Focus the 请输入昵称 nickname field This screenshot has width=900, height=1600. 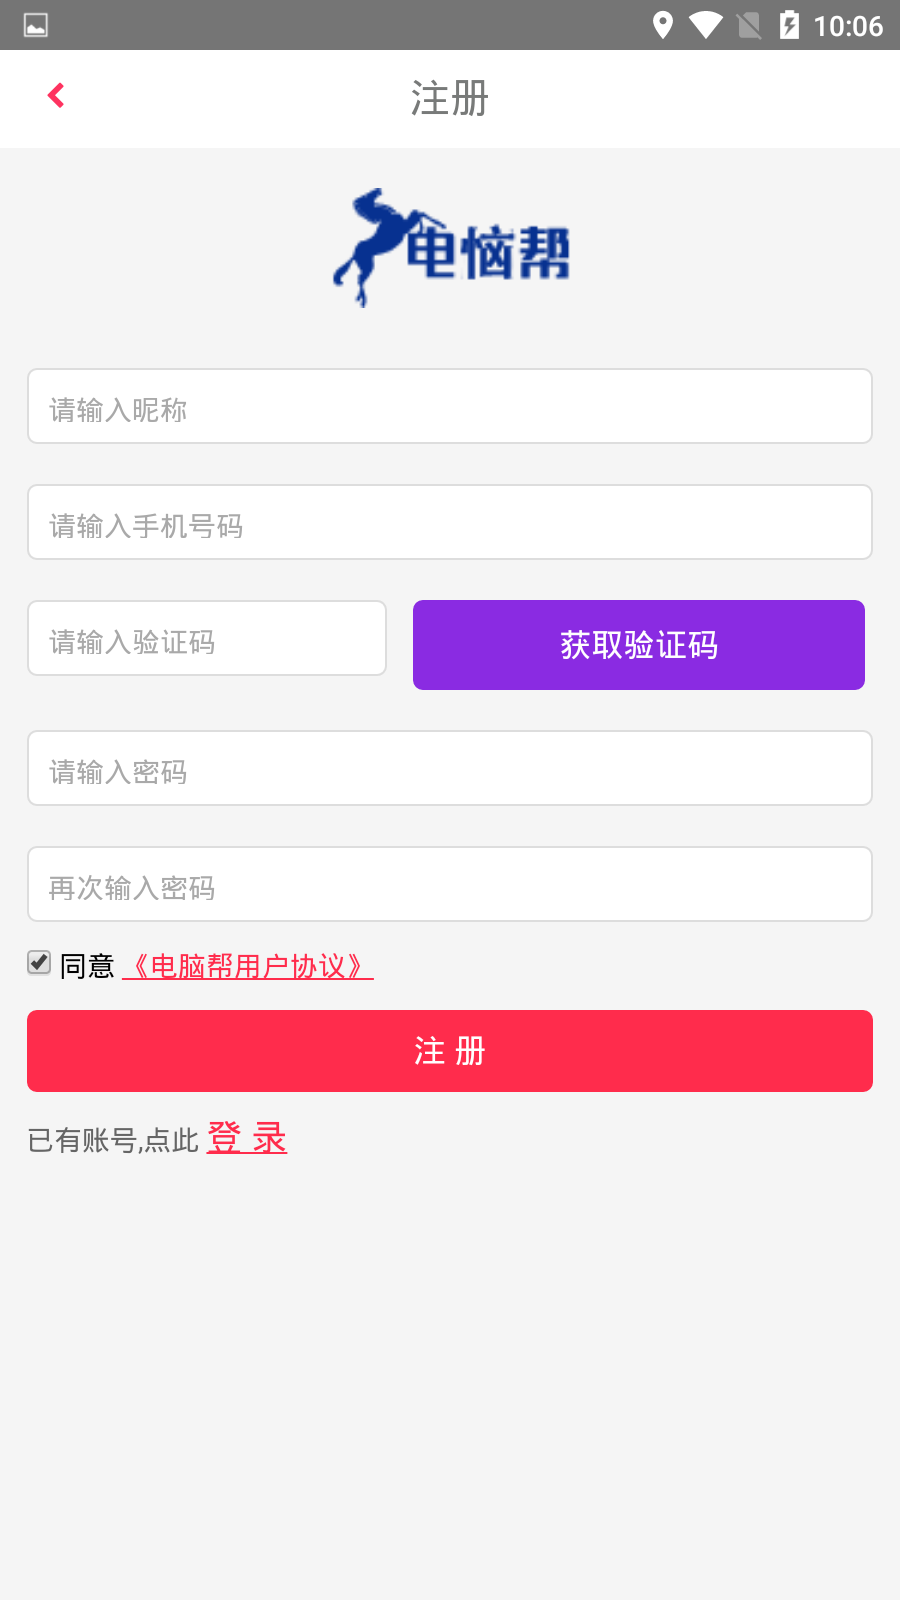(450, 406)
